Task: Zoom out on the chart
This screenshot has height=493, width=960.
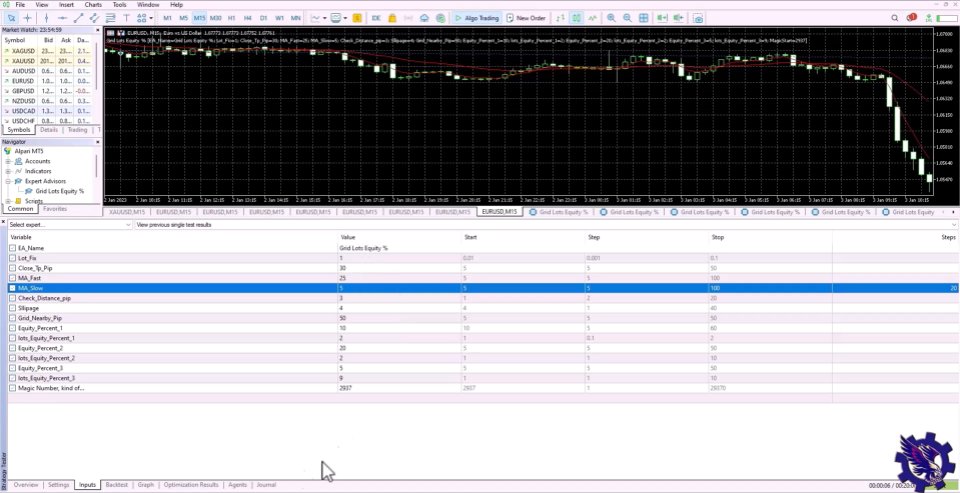Action: (x=627, y=18)
